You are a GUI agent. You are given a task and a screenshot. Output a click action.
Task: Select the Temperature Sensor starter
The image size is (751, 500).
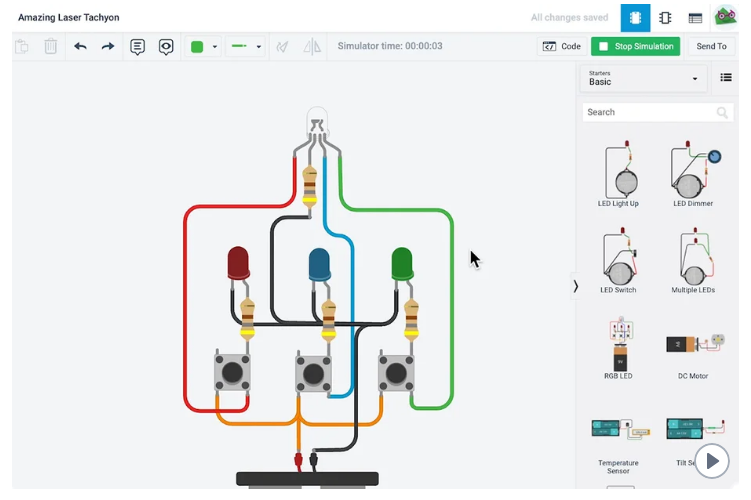pos(618,445)
